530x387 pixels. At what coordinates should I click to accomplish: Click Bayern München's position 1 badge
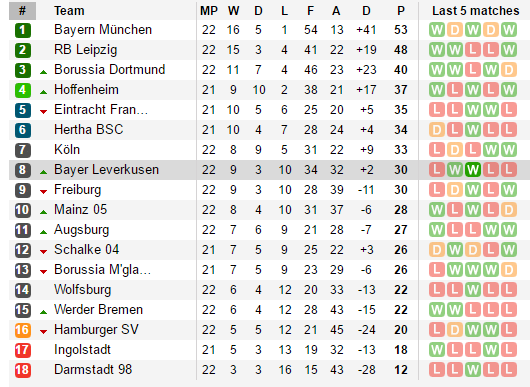[x=23, y=30]
